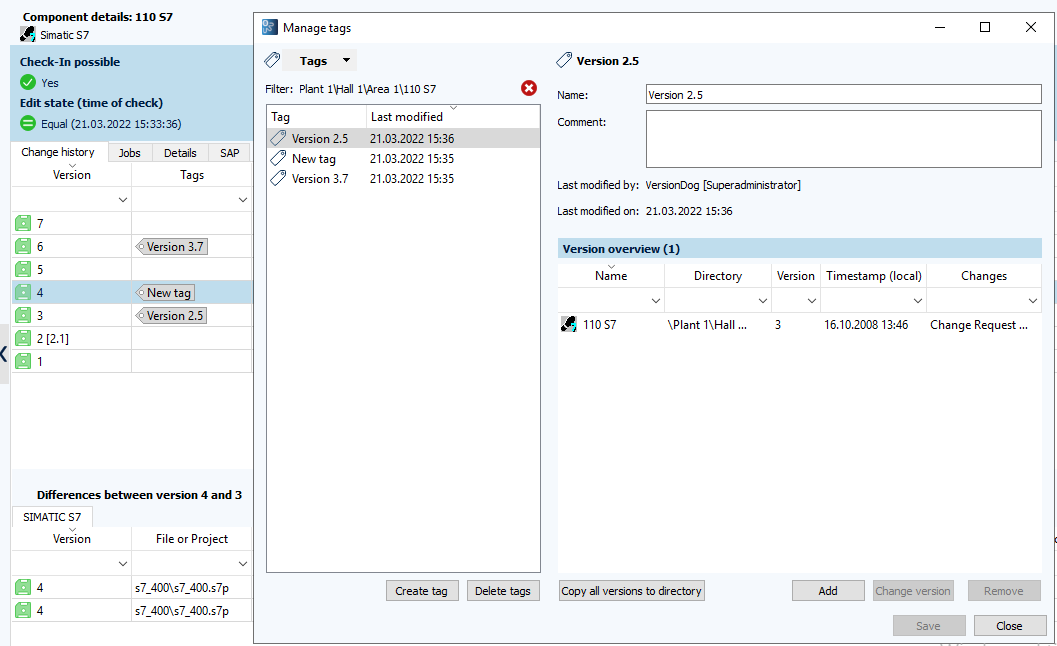Open the SAP tab
Screen dimensions: 1057x646
click(229, 153)
